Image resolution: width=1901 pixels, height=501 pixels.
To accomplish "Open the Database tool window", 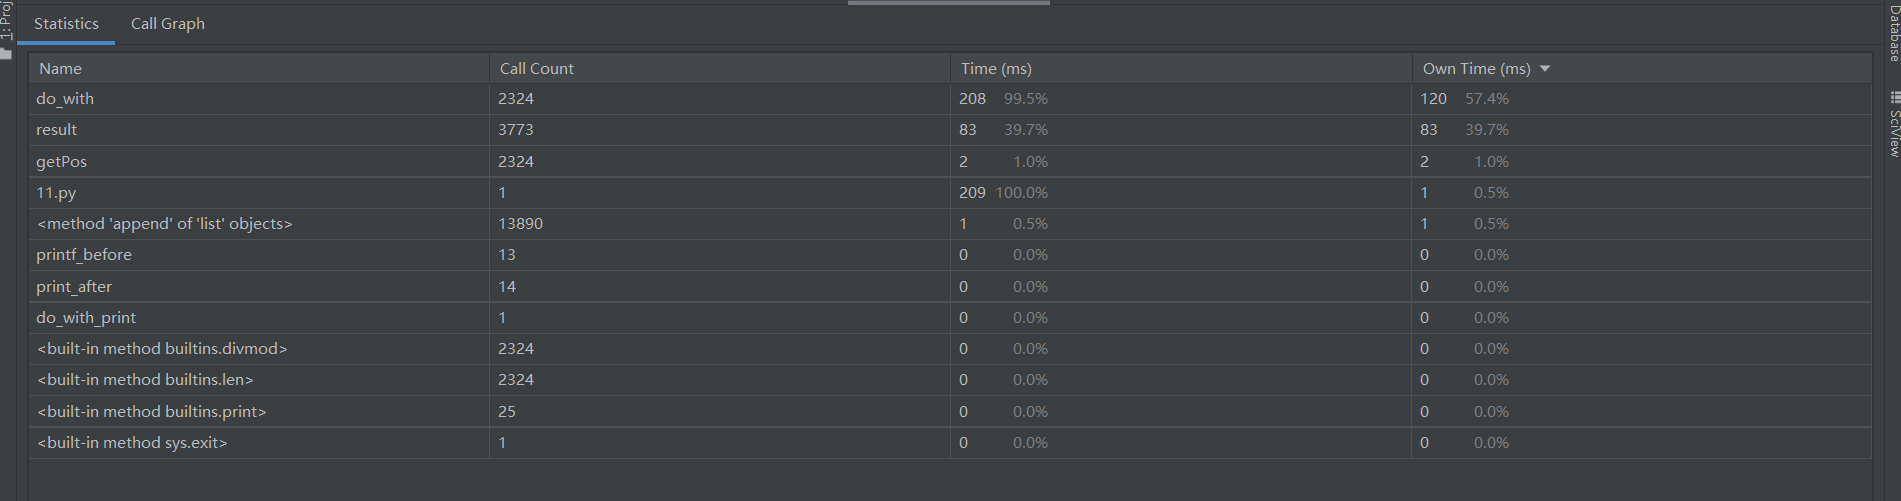I will point(1893,34).
